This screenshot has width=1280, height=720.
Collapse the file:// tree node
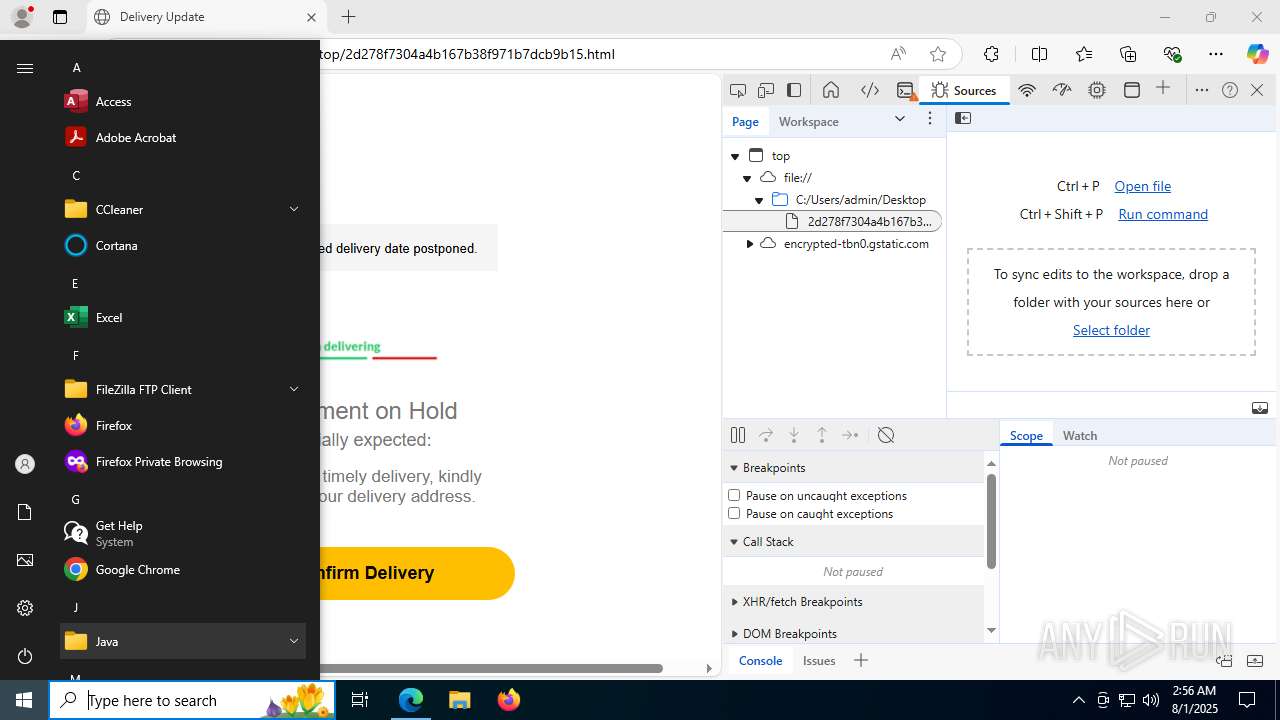click(747, 178)
